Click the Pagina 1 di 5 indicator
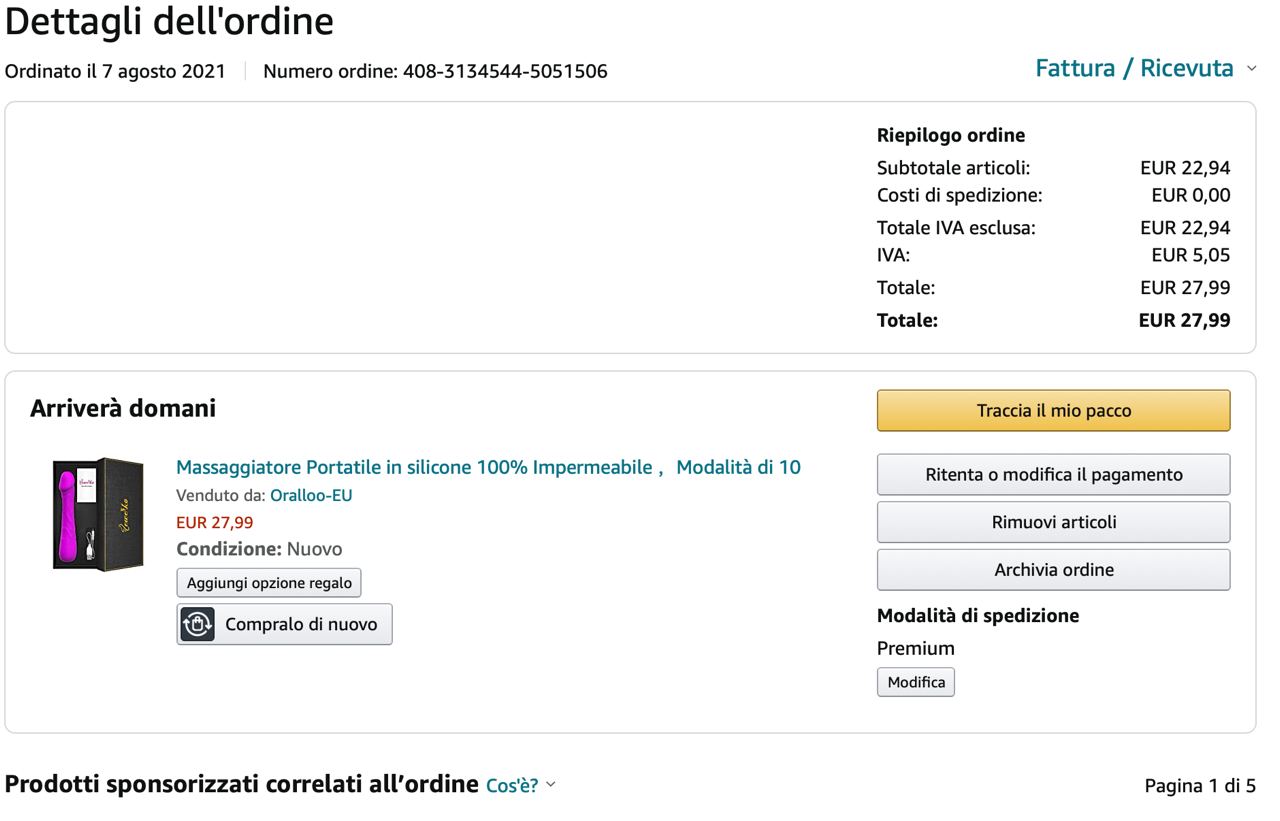 (1199, 785)
